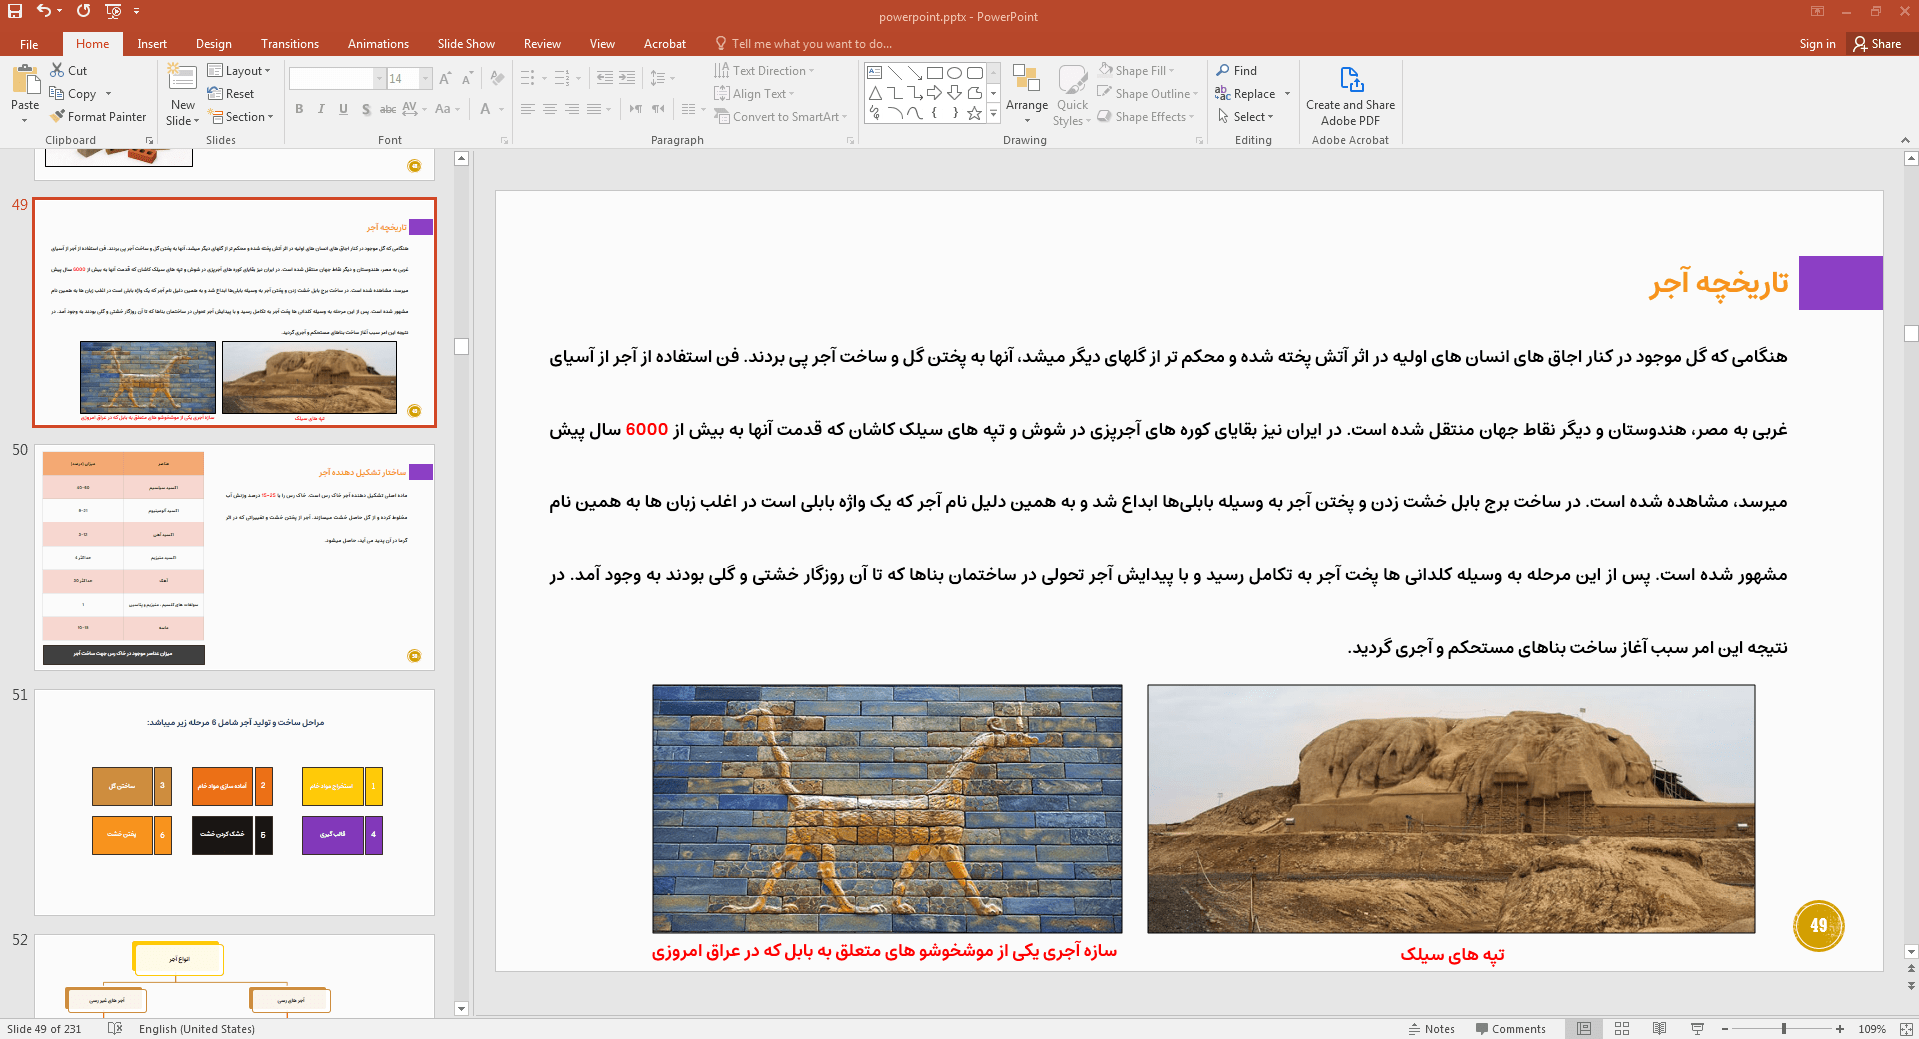The width and height of the screenshot is (1919, 1039).
Task: Select the rectangle shape in gallery
Action: pos(934,73)
